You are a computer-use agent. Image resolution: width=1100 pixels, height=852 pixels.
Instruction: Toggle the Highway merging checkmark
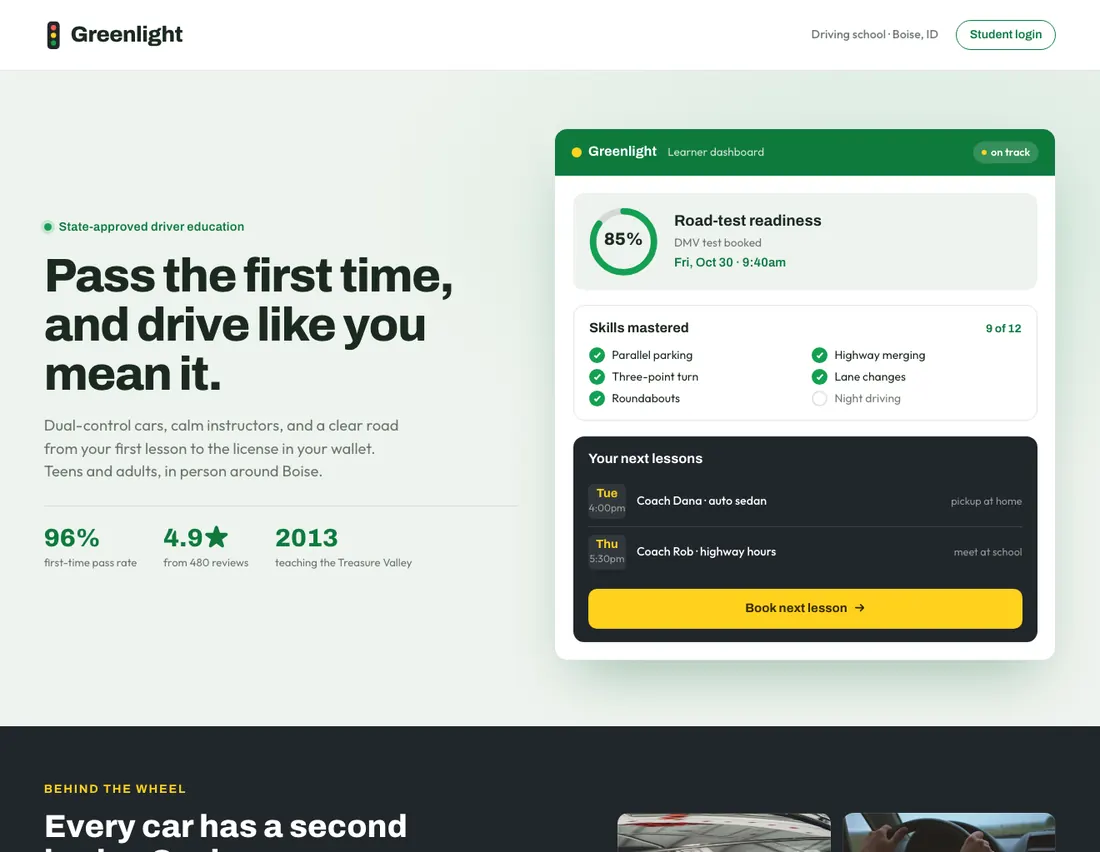coord(819,355)
